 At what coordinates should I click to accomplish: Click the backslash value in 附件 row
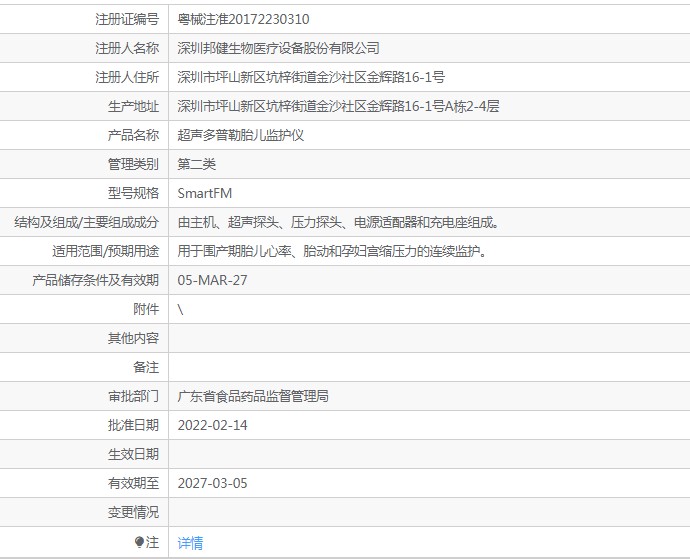click(x=180, y=309)
